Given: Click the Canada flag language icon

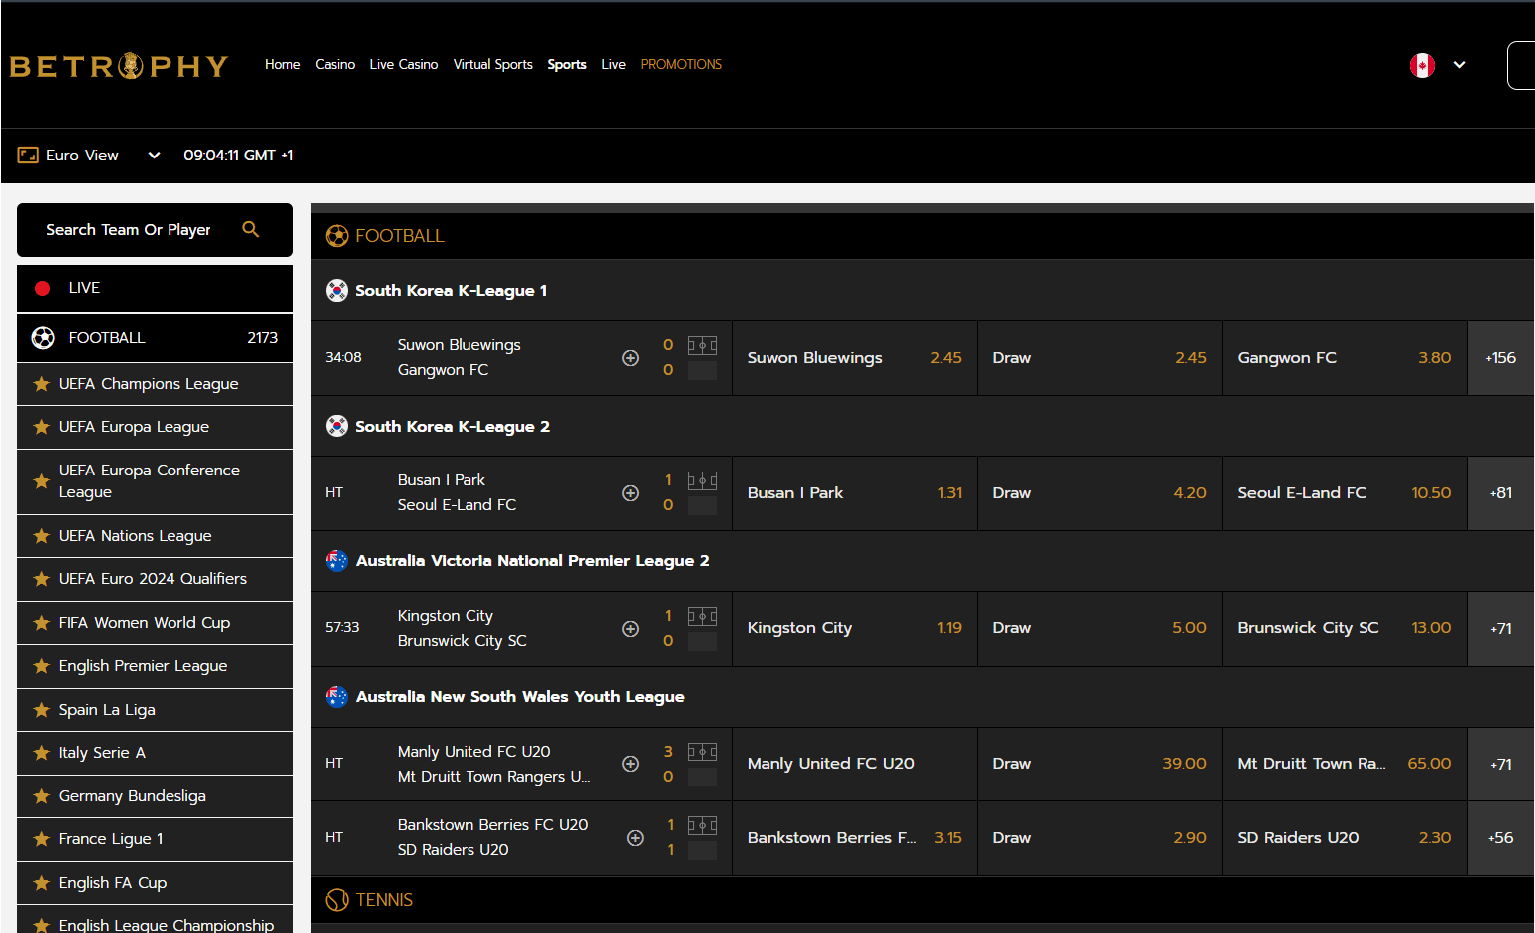Looking at the screenshot, I should click(x=1422, y=65).
